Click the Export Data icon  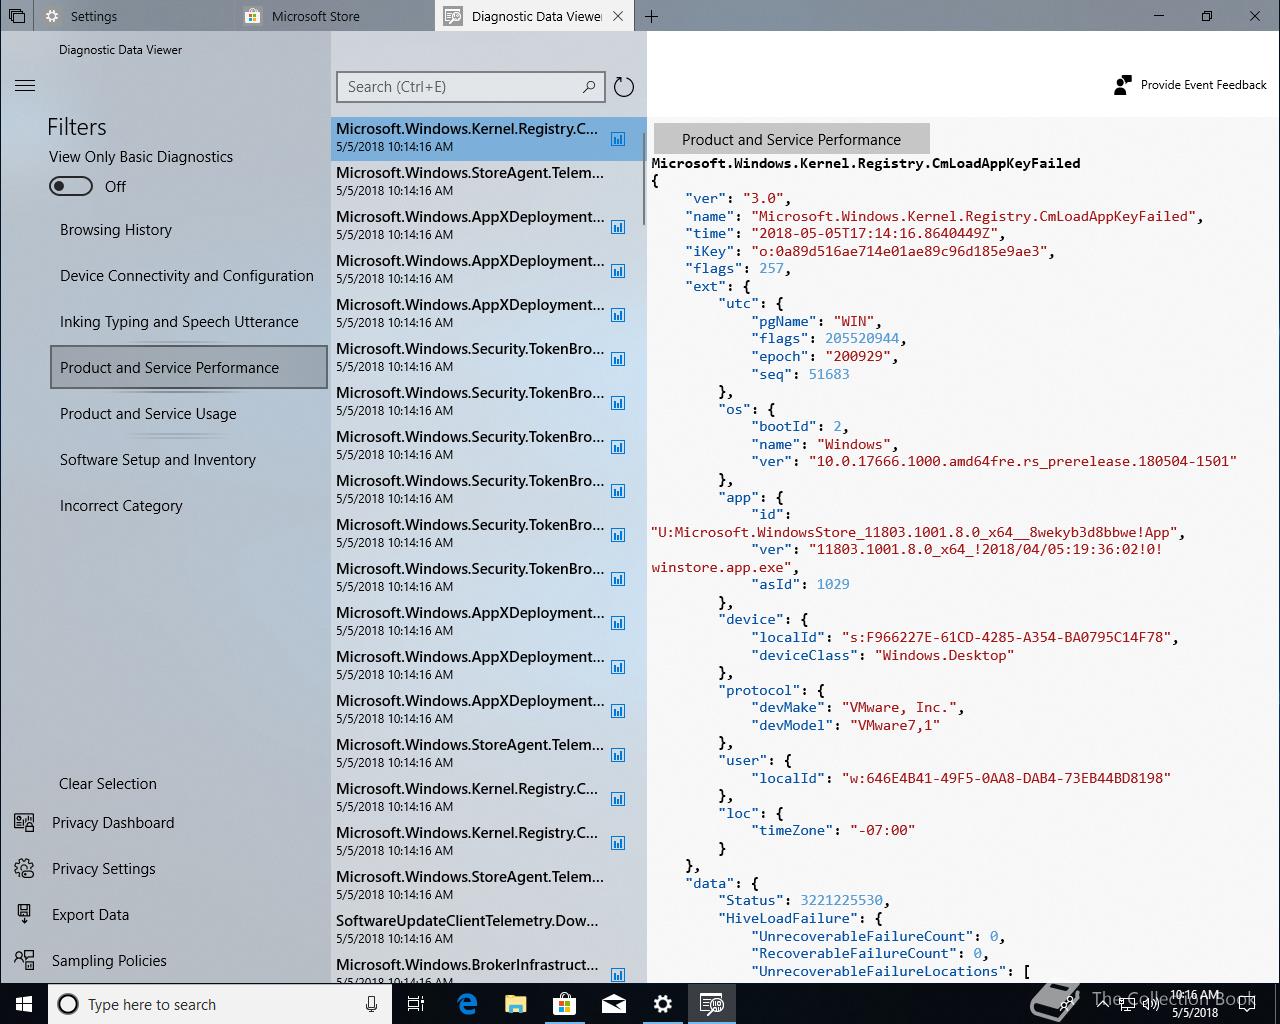[24, 915]
